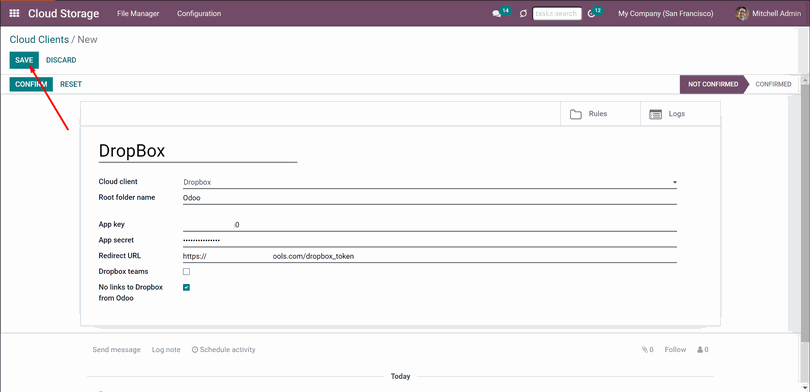Screen dimensions: 810x392
Task: Open Mitchell Admin user menu
Action: point(768,13)
